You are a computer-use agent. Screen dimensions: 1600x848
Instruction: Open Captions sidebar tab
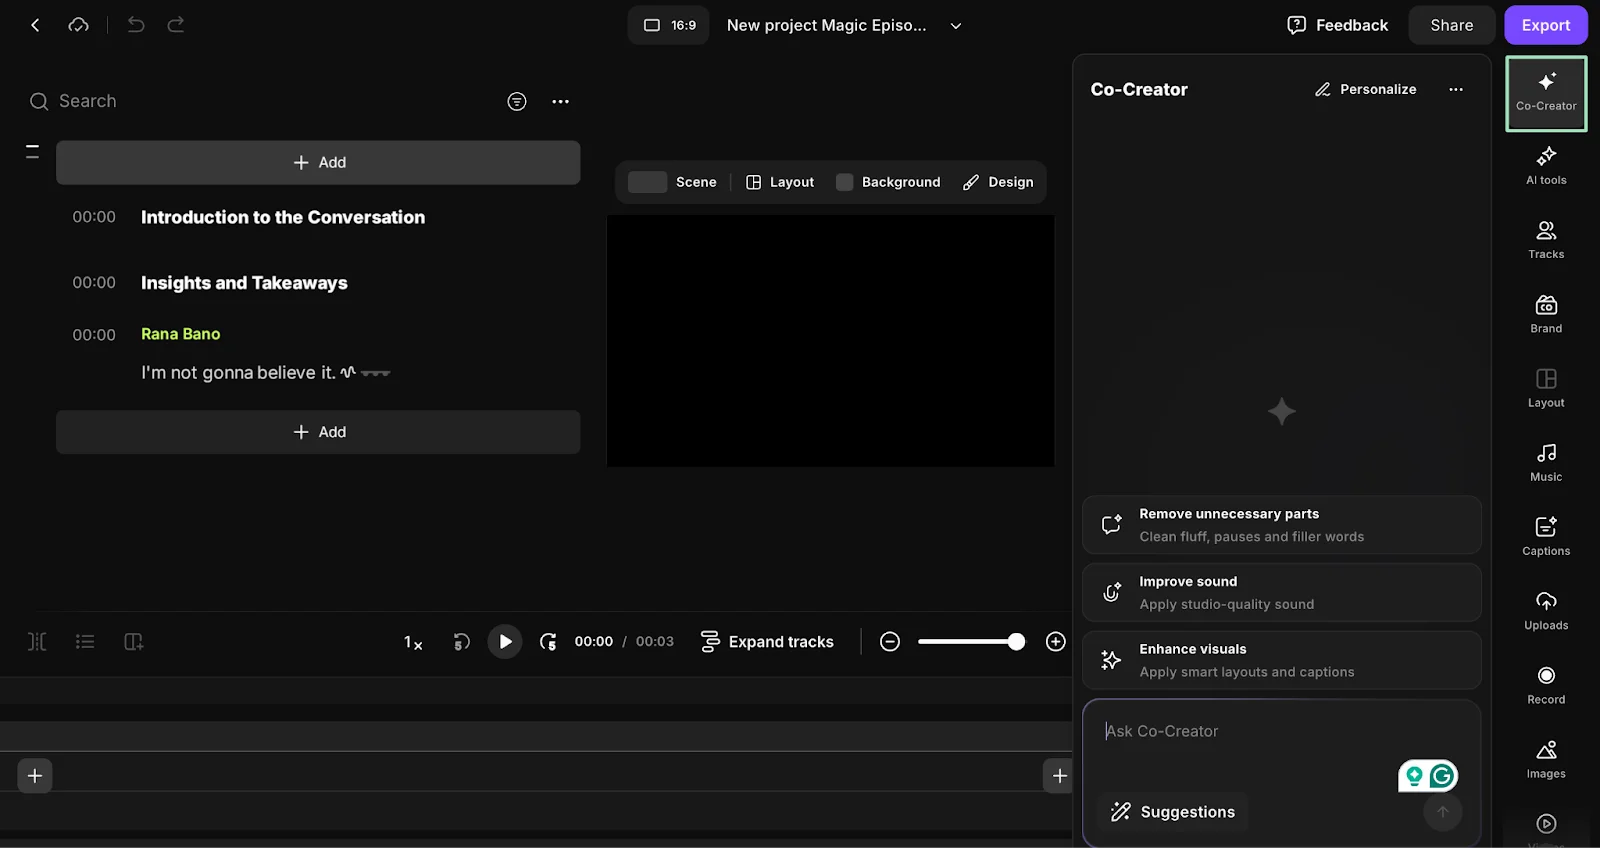[1546, 537]
